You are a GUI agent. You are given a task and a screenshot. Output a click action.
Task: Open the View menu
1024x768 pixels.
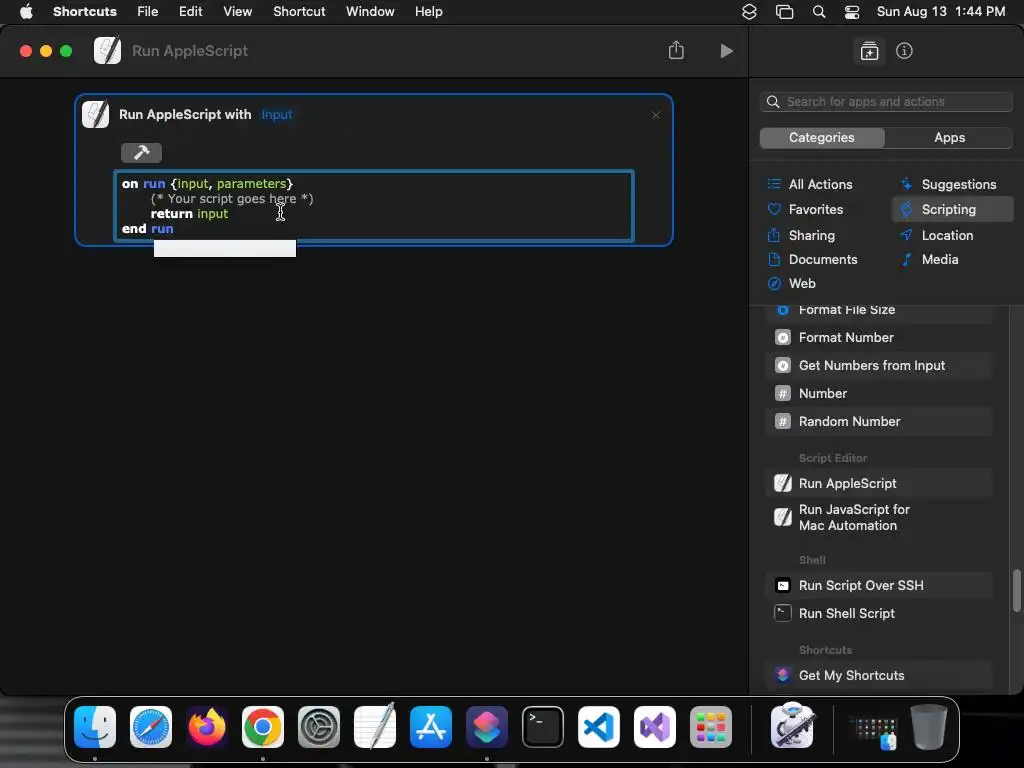pyautogui.click(x=238, y=12)
